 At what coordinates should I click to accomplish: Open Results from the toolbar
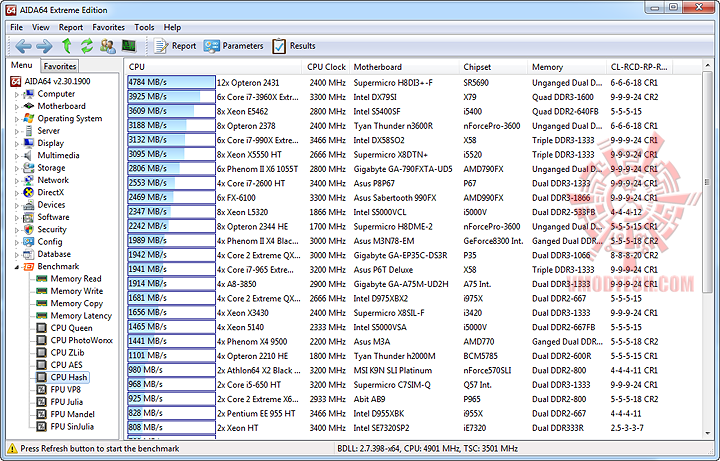[293, 46]
